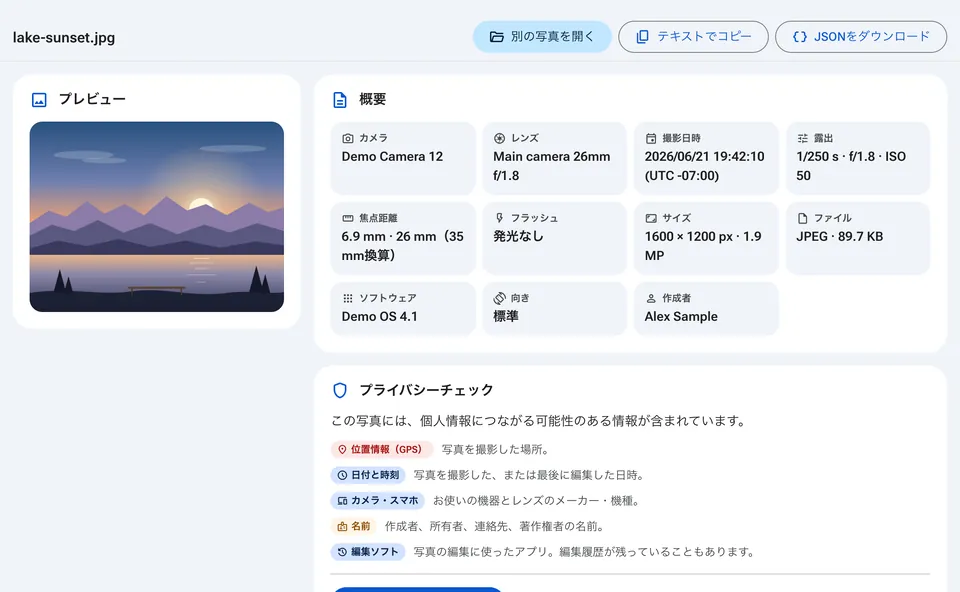Image resolution: width=960 pixels, height=592 pixels.
Task: Click テキストでコピー button
Action: 693,37
